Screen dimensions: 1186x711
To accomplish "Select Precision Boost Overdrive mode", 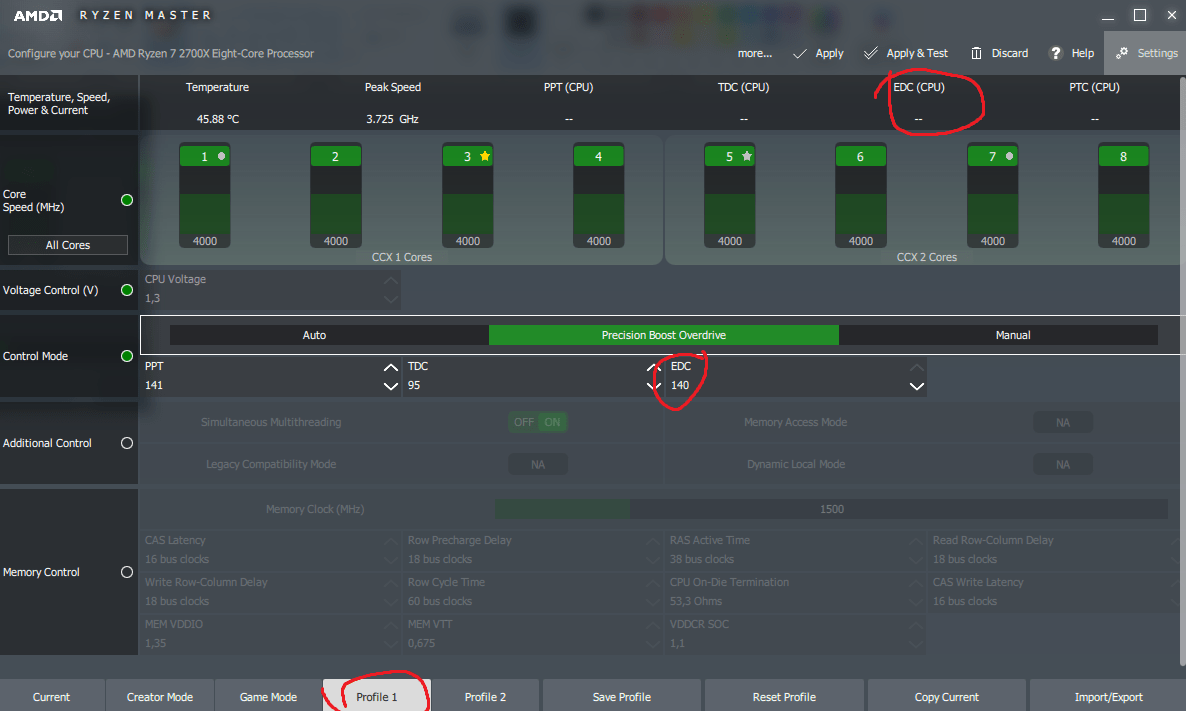I will pos(664,335).
